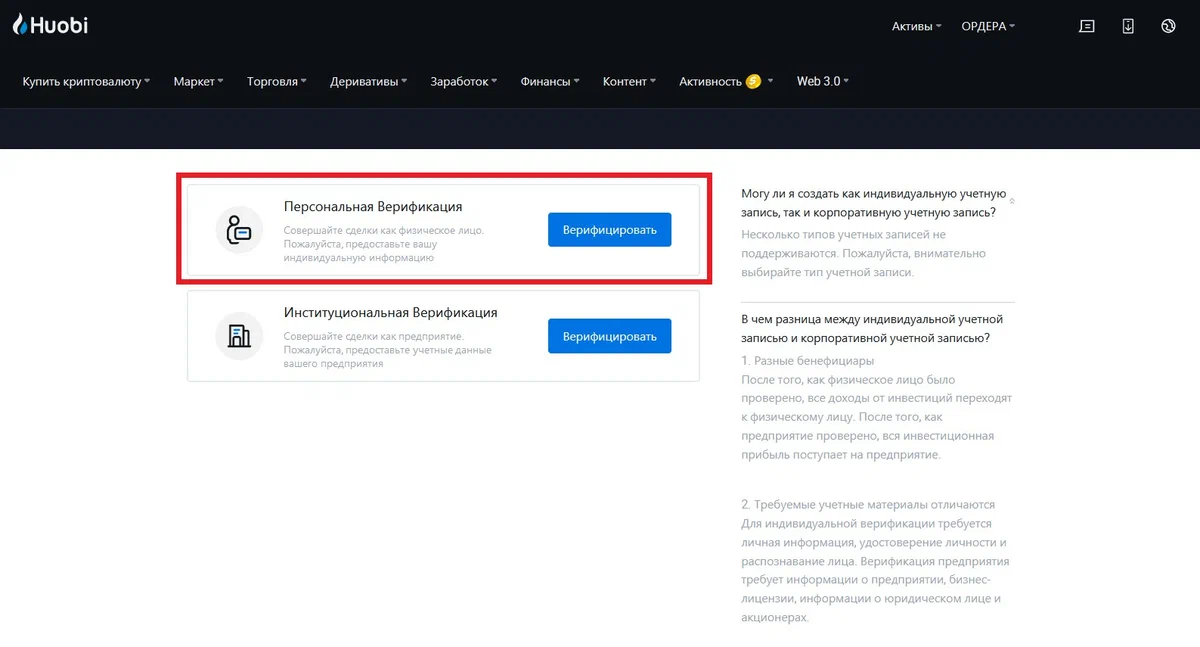Open the Web 3.0 menu

[x=822, y=82]
